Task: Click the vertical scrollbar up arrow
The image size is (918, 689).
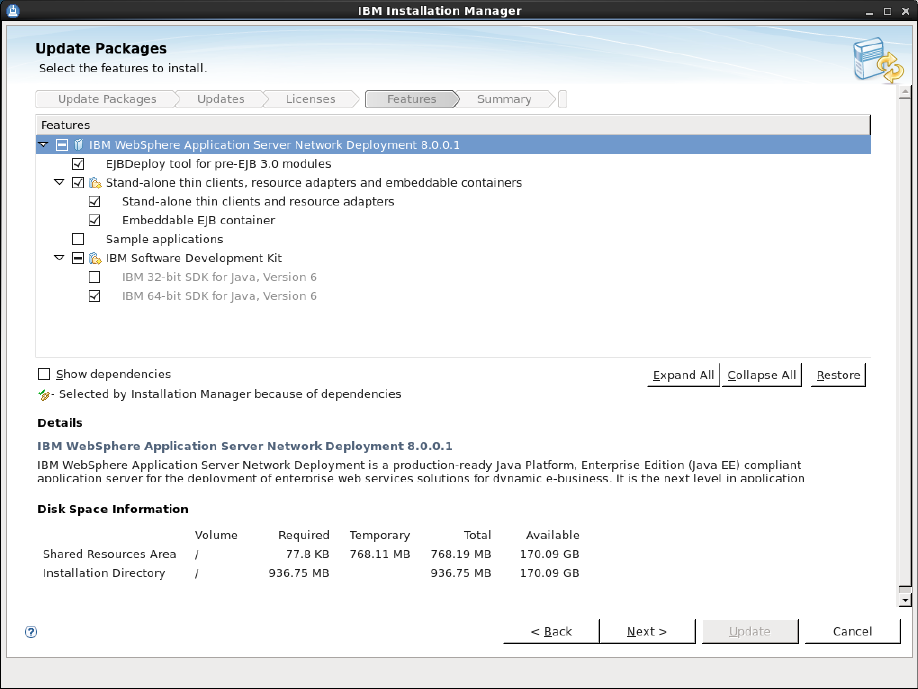Action: (905, 92)
